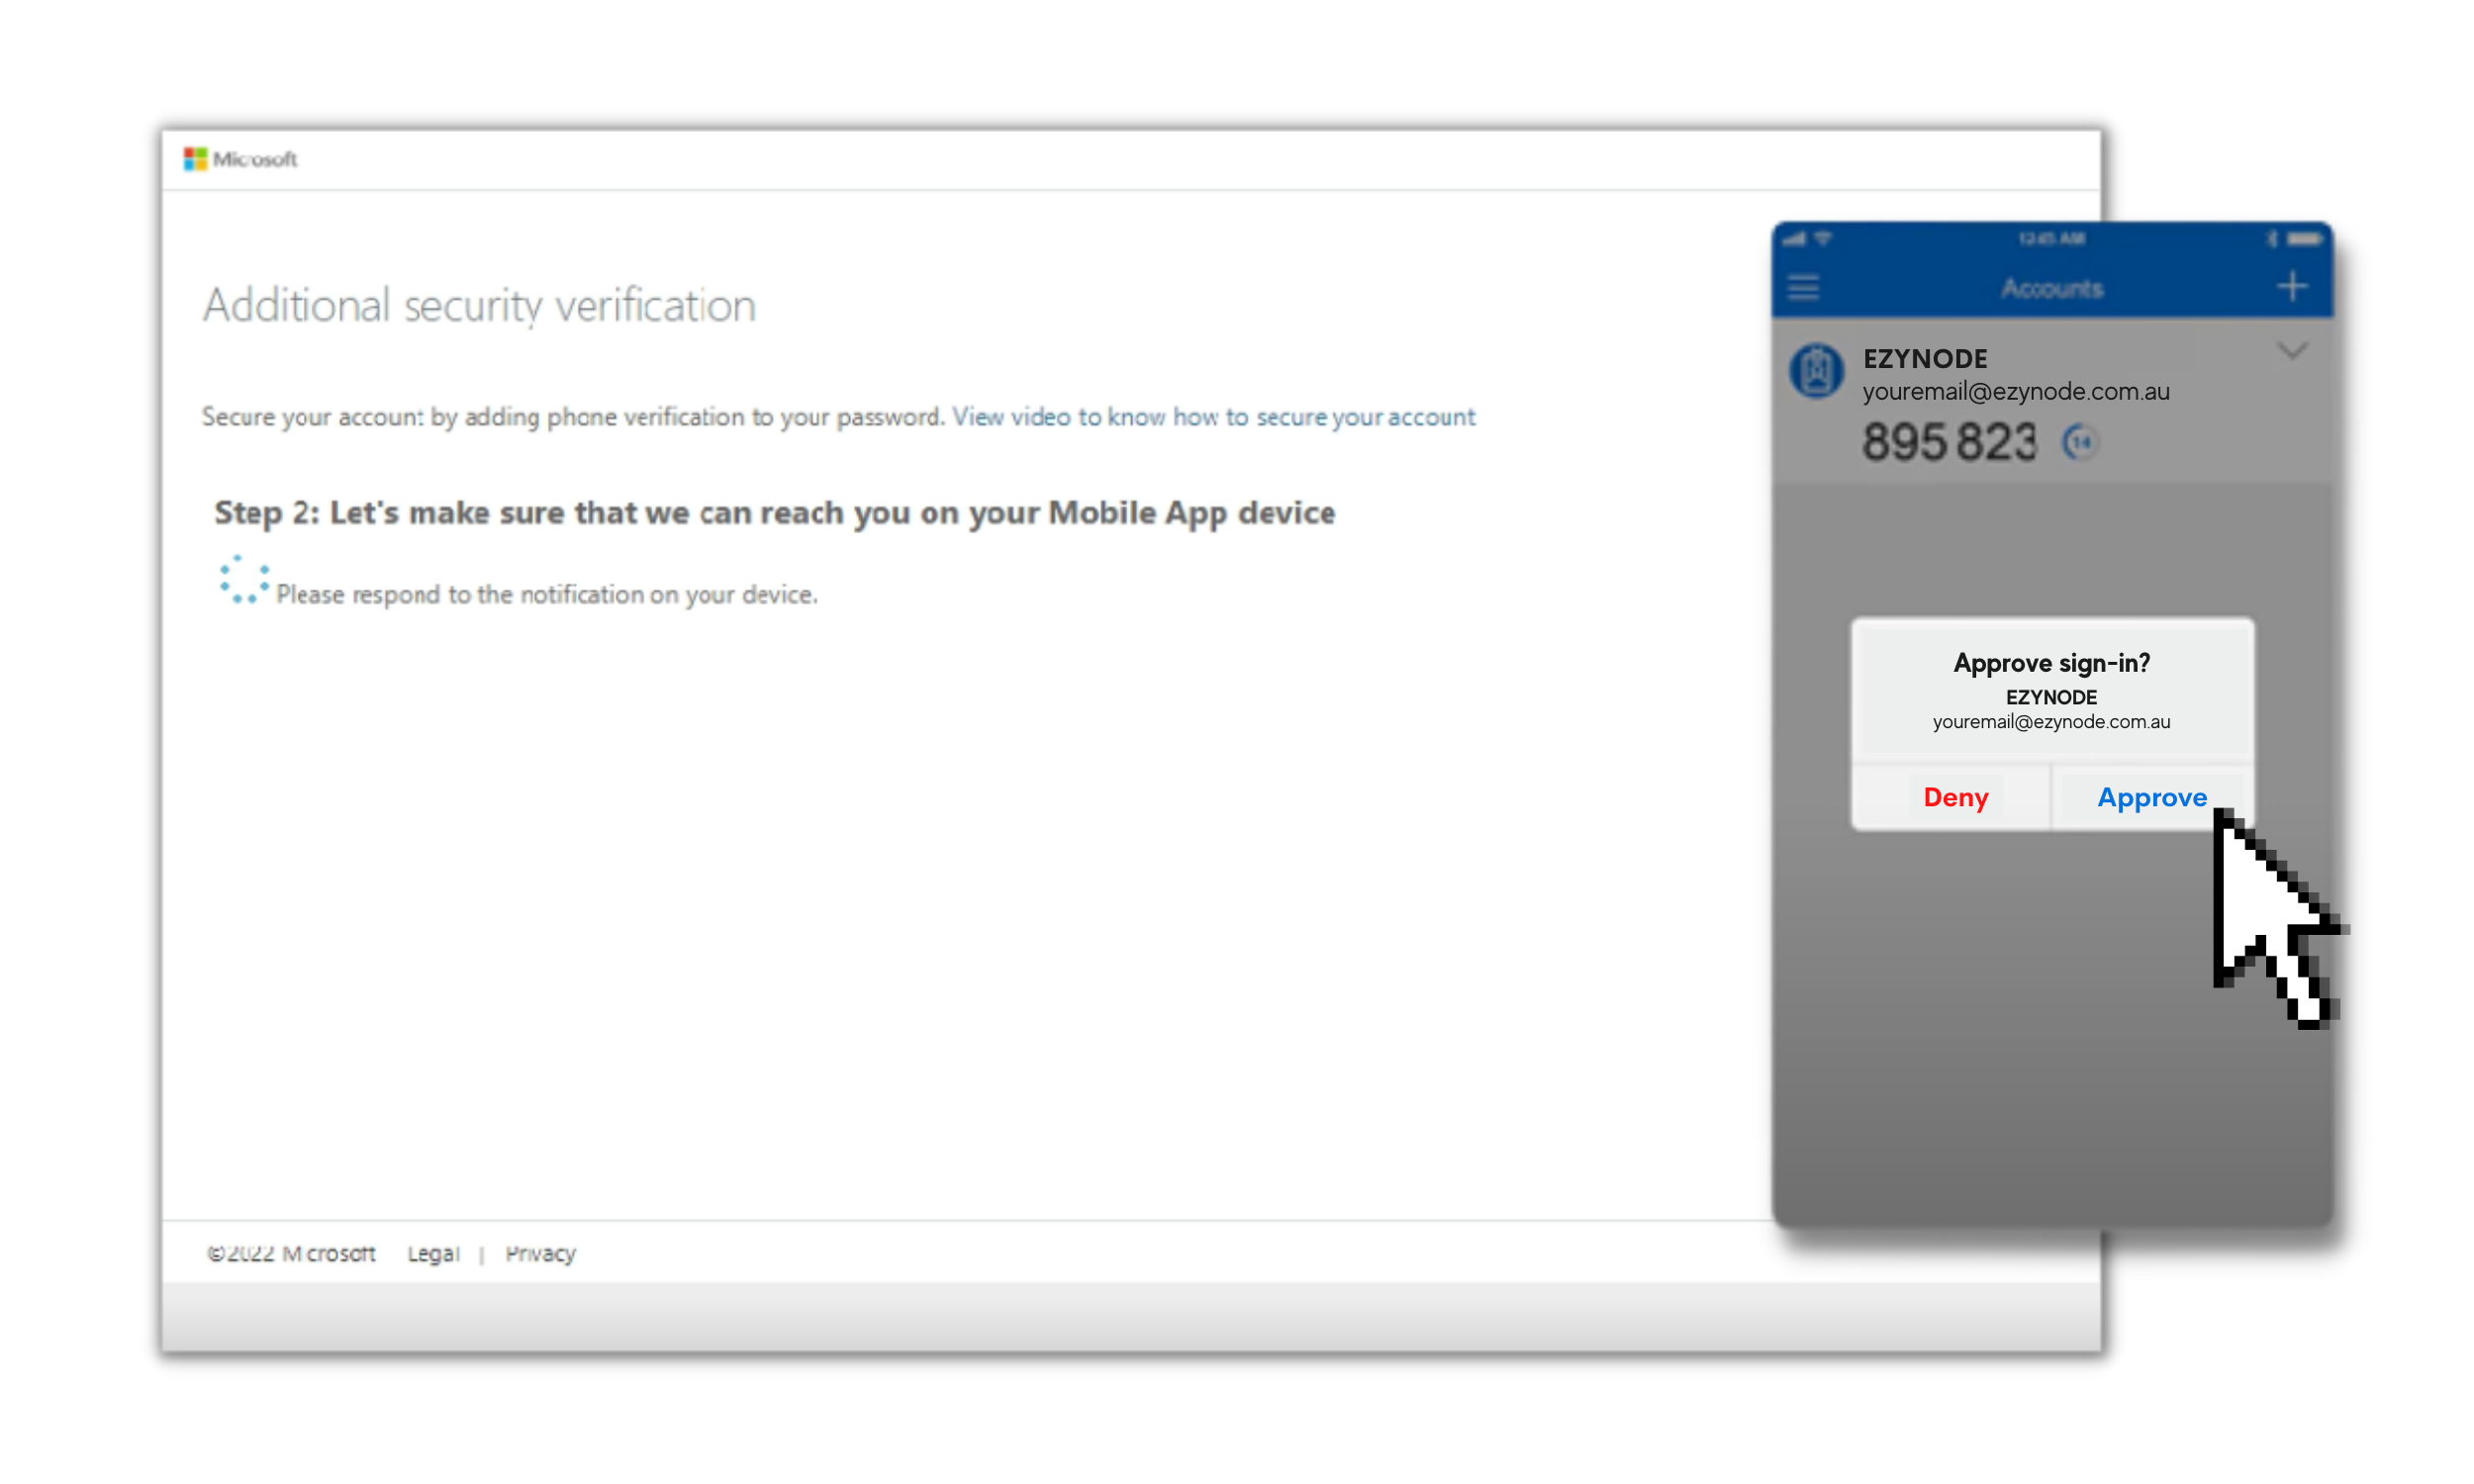Select youremail@ezynode.com.au in the account row
This screenshot has height=1484, width=2474.
[x=2015, y=392]
